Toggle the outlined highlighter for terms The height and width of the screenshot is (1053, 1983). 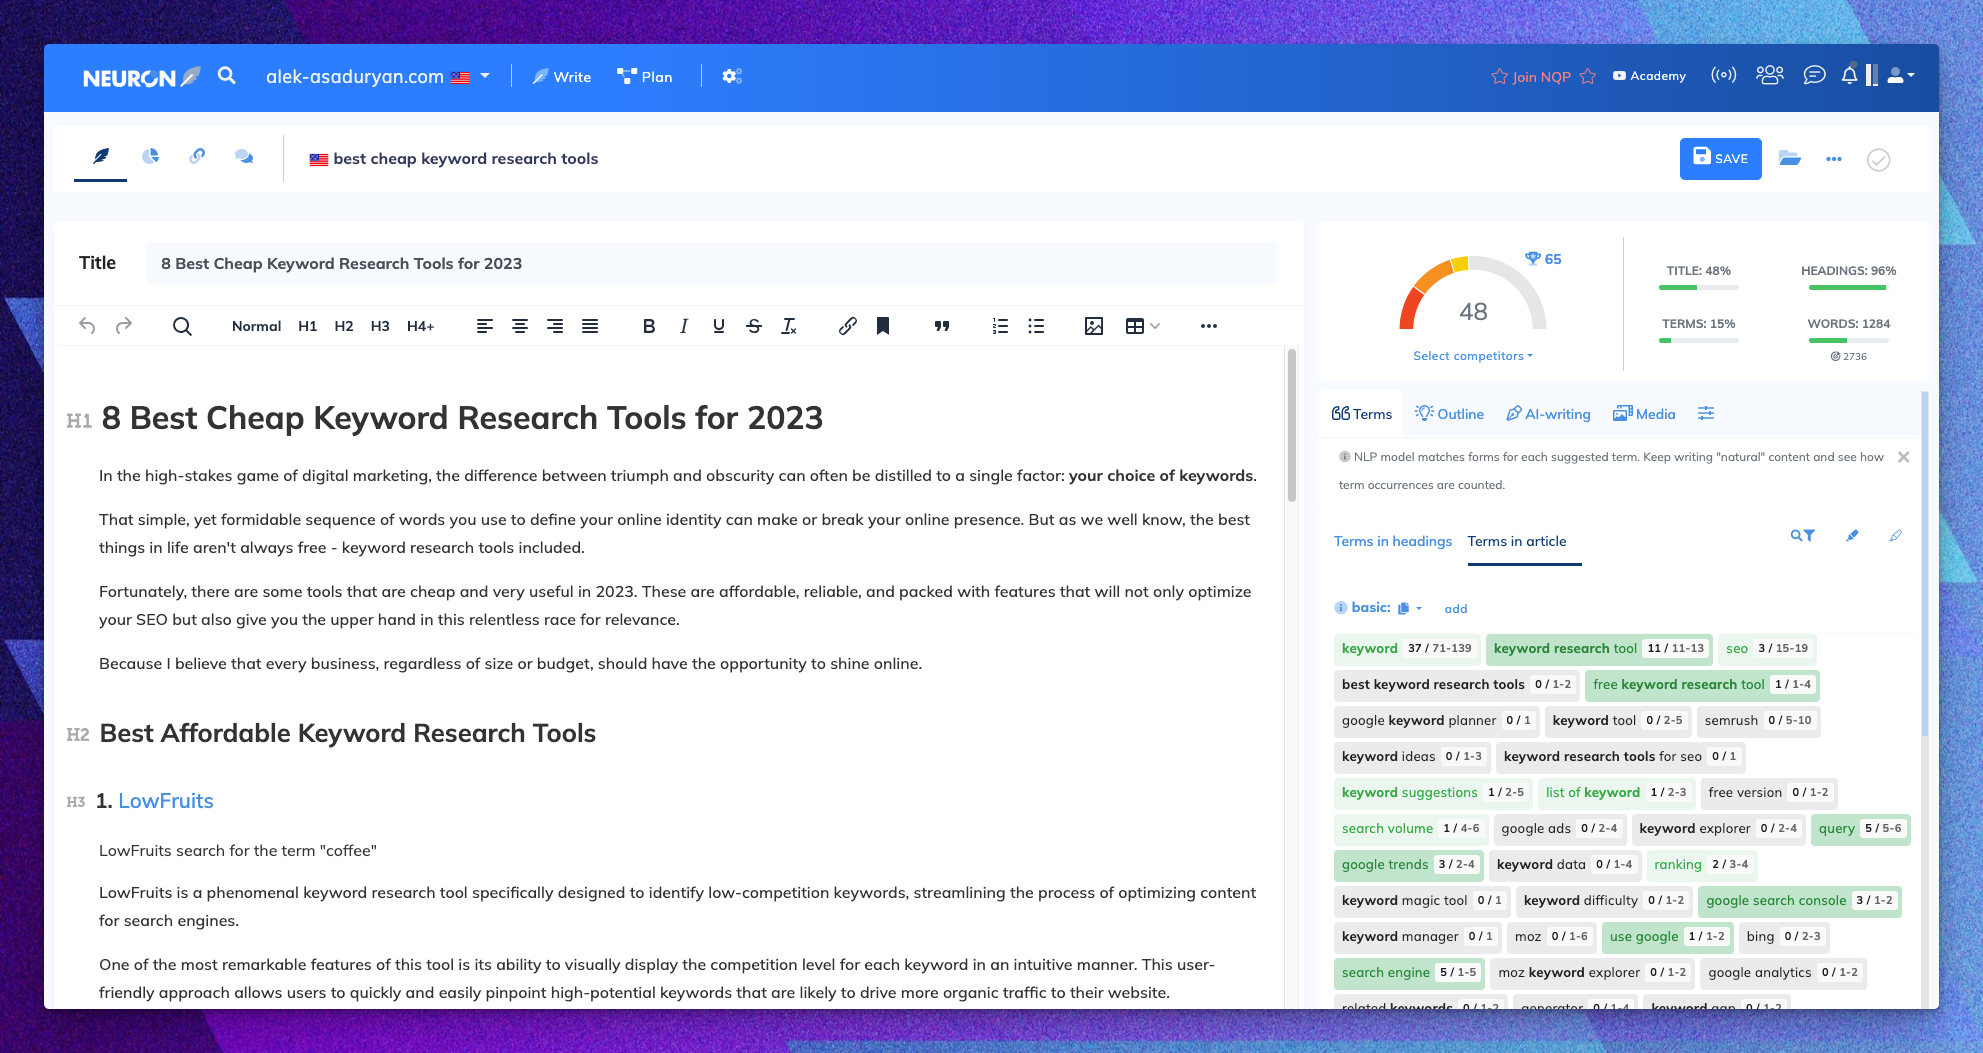(x=1895, y=536)
